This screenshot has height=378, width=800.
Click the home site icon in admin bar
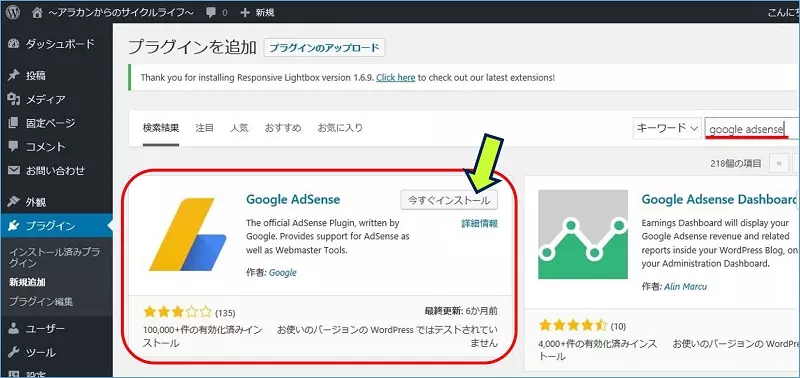37,13
